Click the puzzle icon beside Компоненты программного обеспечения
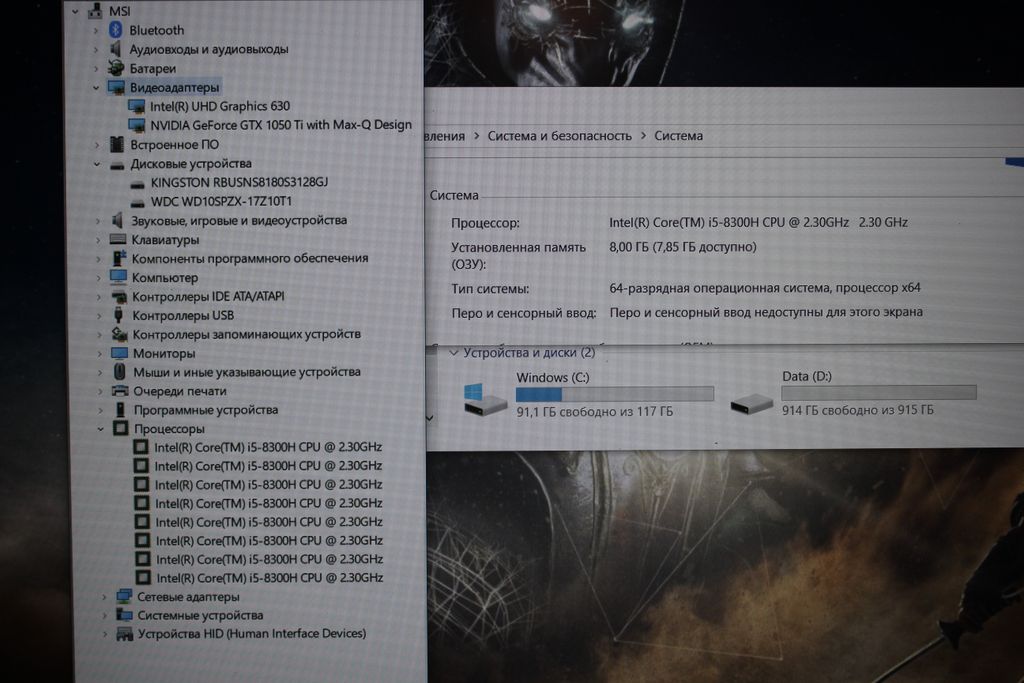Image resolution: width=1024 pixels, height=683 pixels. [118, 259]
